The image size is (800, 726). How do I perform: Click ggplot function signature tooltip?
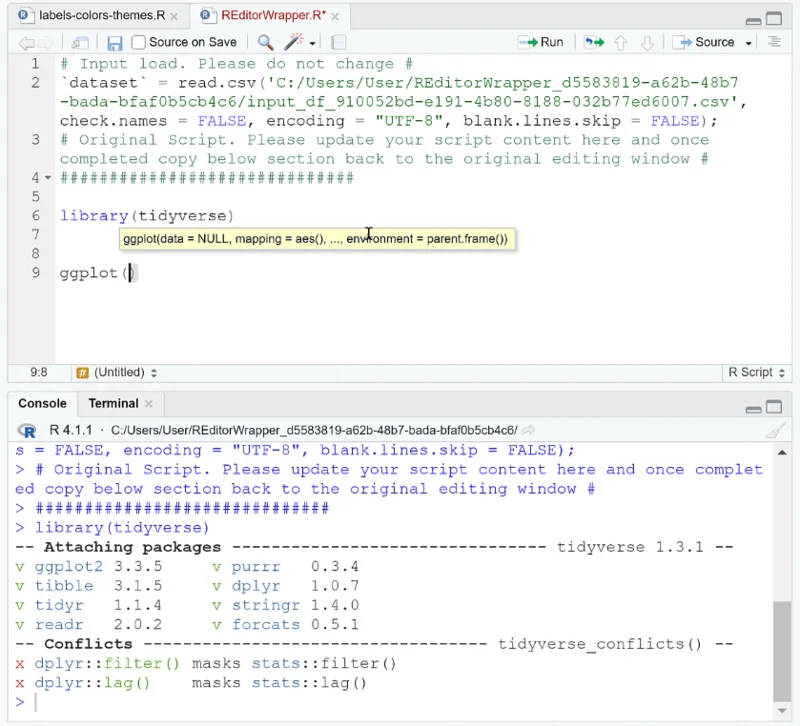pos(316,239)
